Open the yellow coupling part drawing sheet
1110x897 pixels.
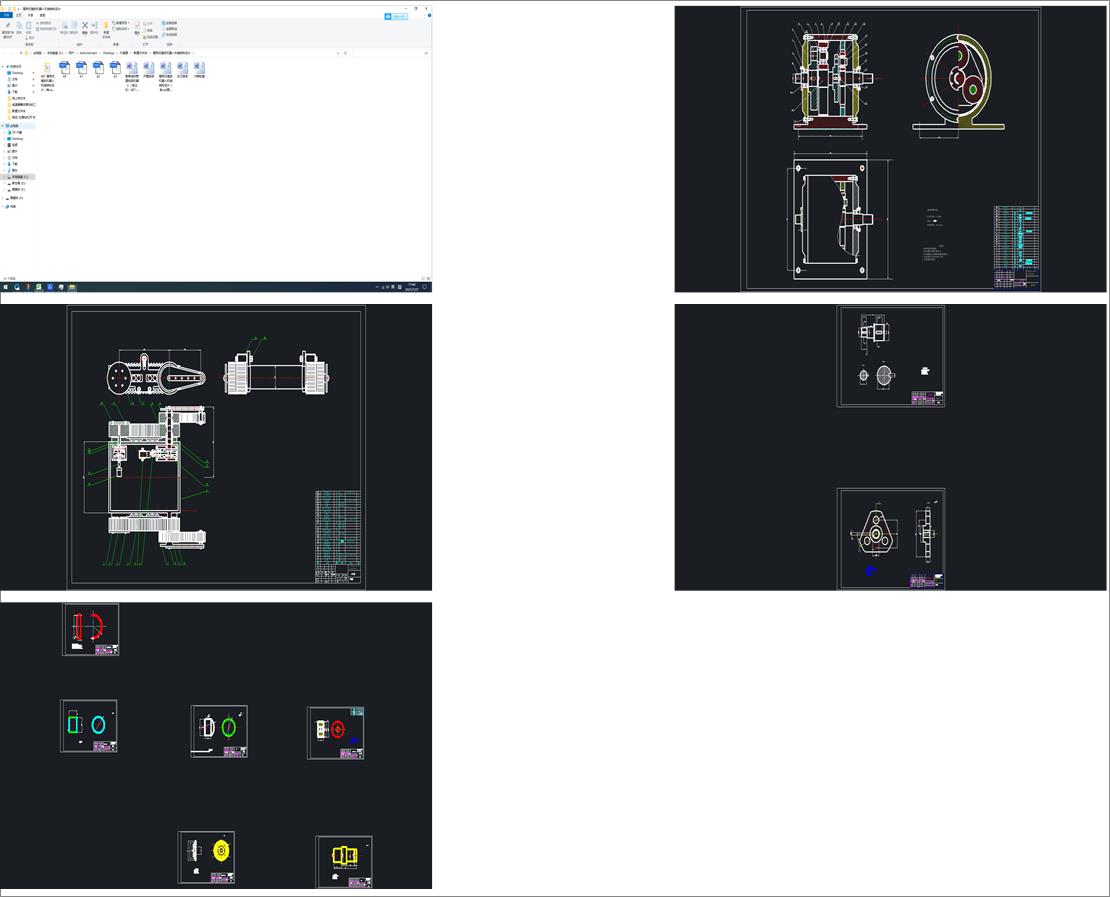click(343, 862)
